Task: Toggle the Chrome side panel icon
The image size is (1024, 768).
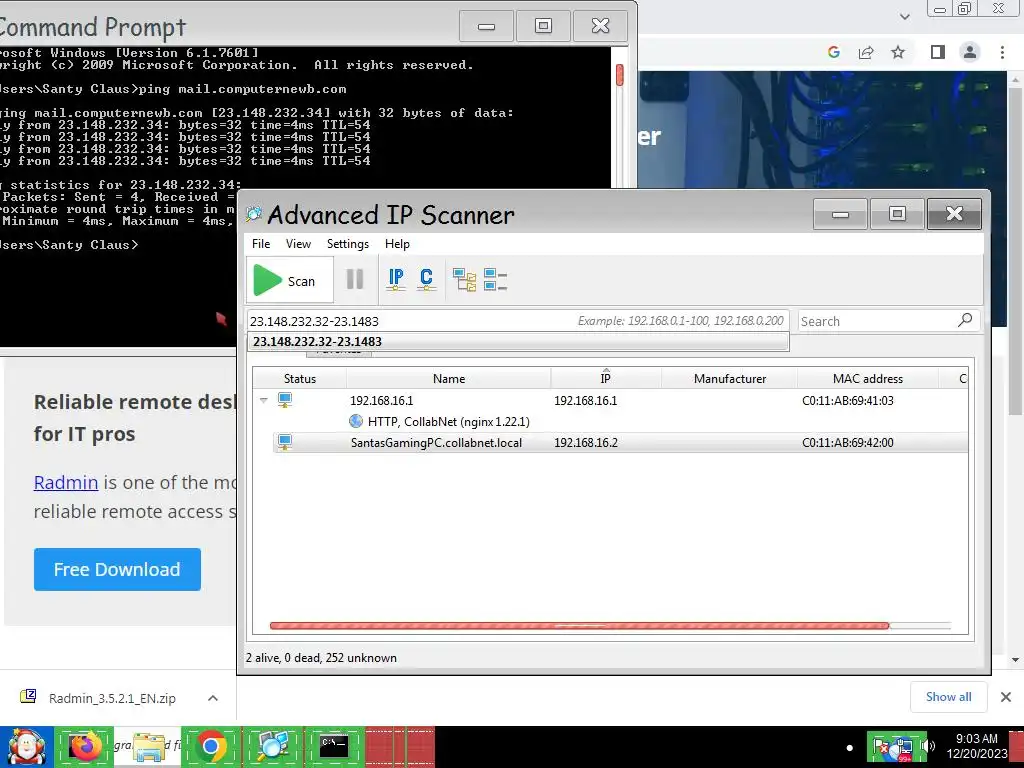Action: (x=938, y=52)
